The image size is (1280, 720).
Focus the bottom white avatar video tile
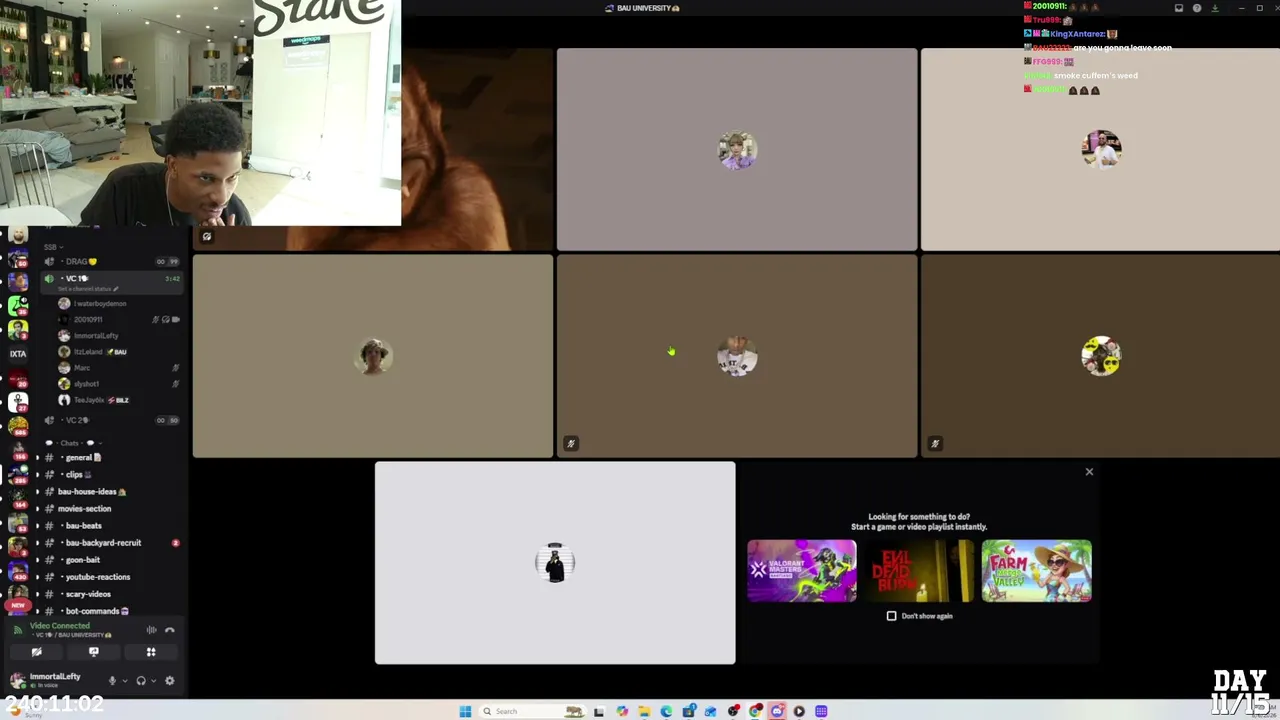click(x=555, y=563)
